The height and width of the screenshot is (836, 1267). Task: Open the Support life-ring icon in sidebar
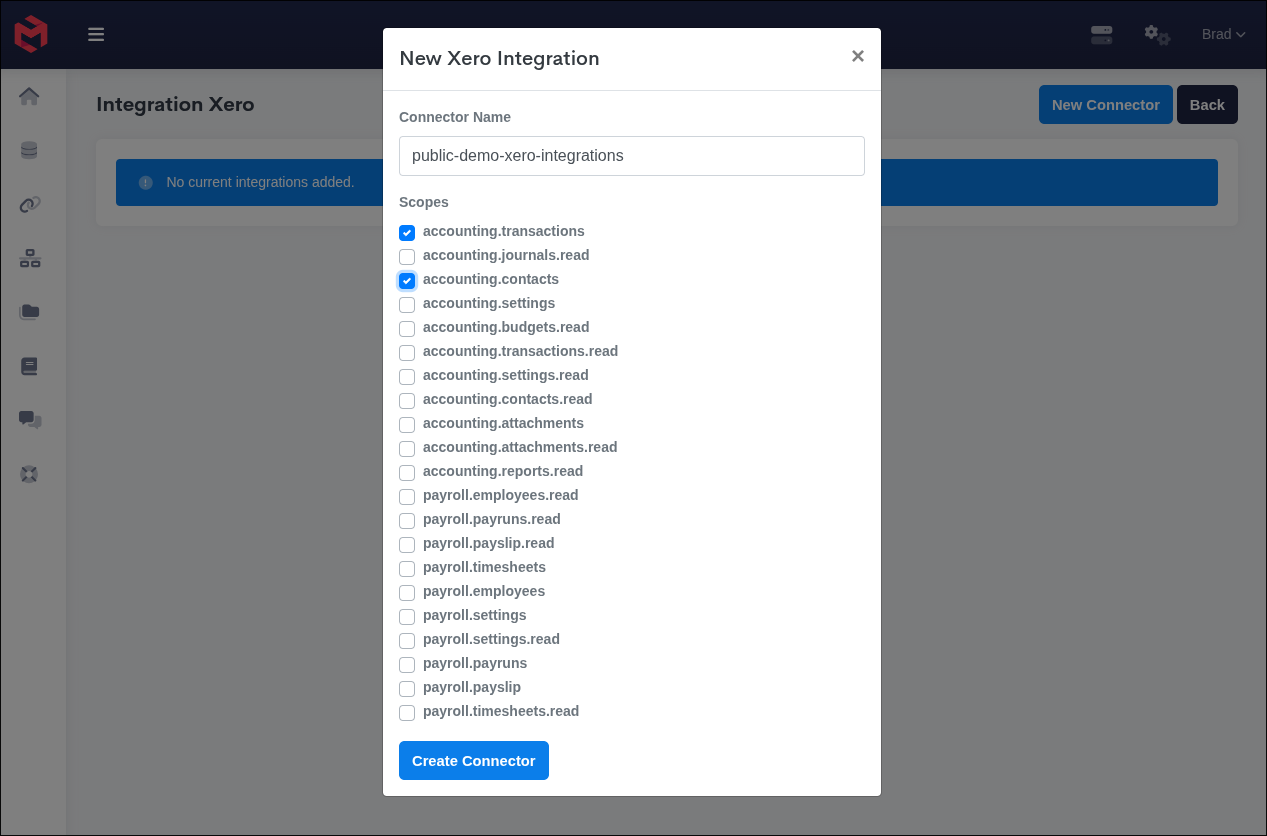point(29,474)
